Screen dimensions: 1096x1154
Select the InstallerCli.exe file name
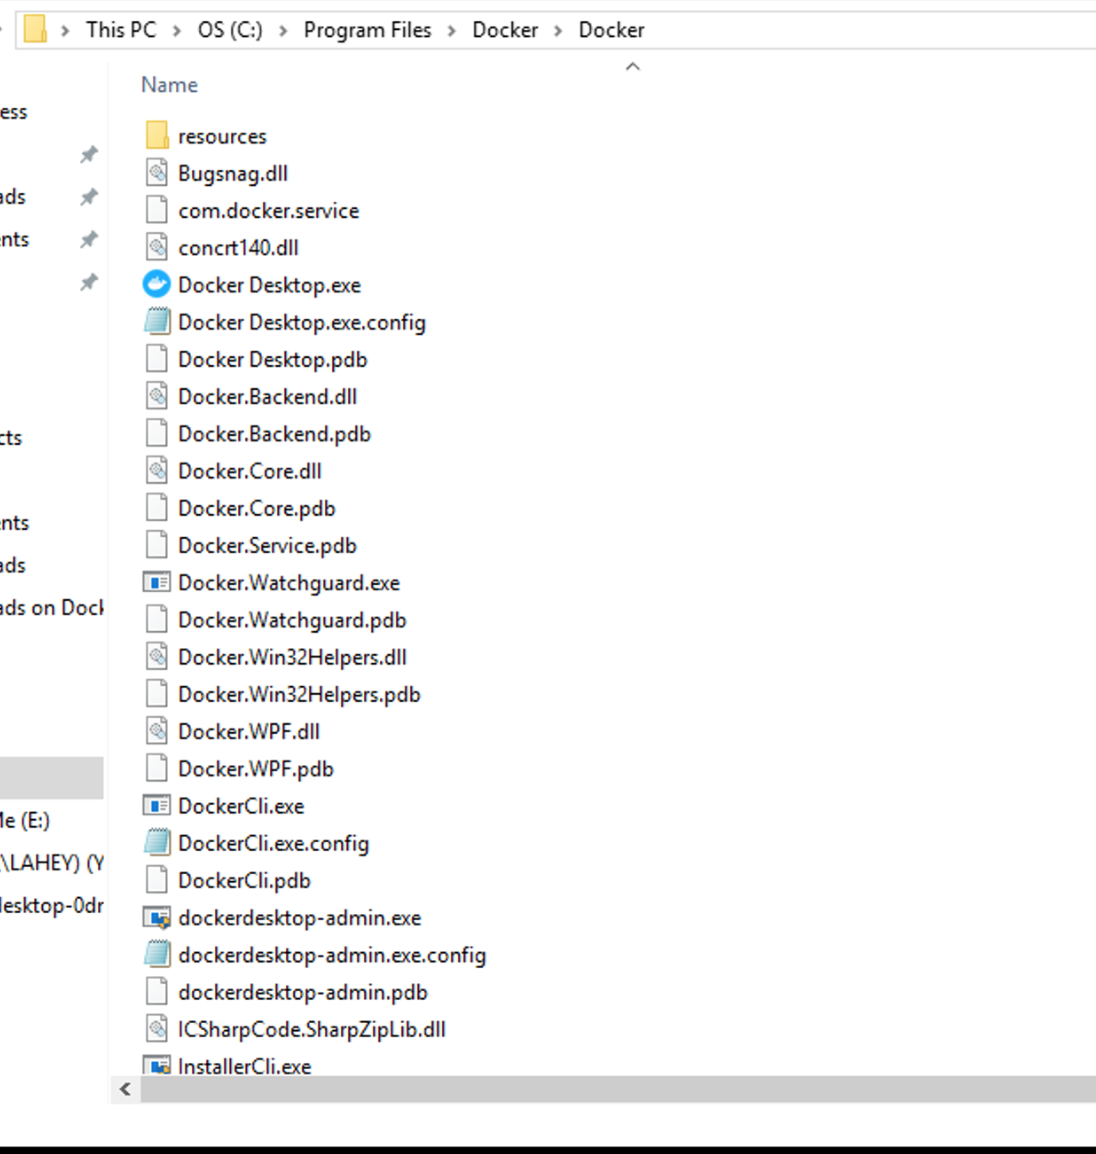coord(244,1066)
